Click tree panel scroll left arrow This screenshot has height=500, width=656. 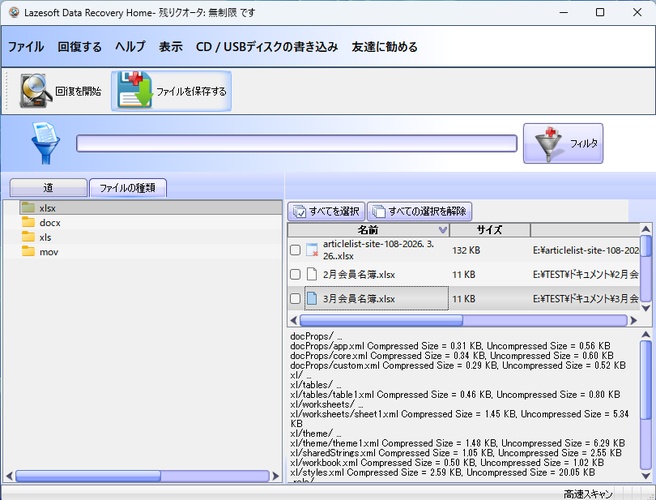click(x=9, y=476)
